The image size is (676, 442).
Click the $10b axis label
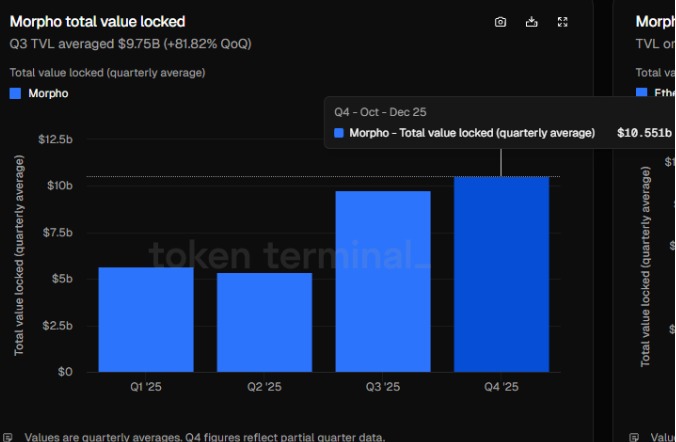click(x=59, y=185)
